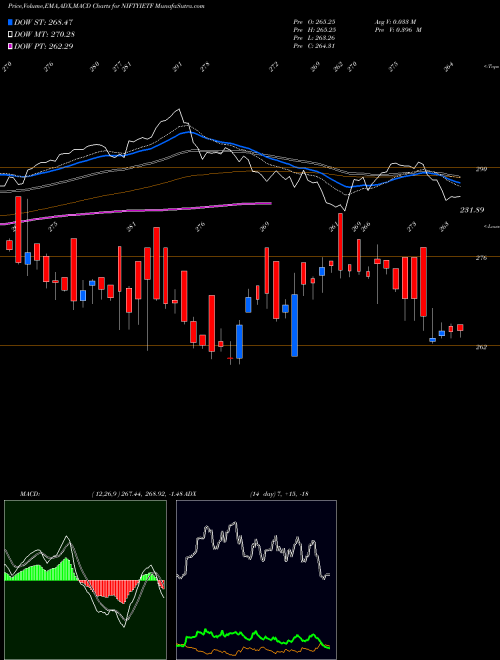
Task: Select the 'DOW ST: 268.47' label
Action: [x=44, y=22]
